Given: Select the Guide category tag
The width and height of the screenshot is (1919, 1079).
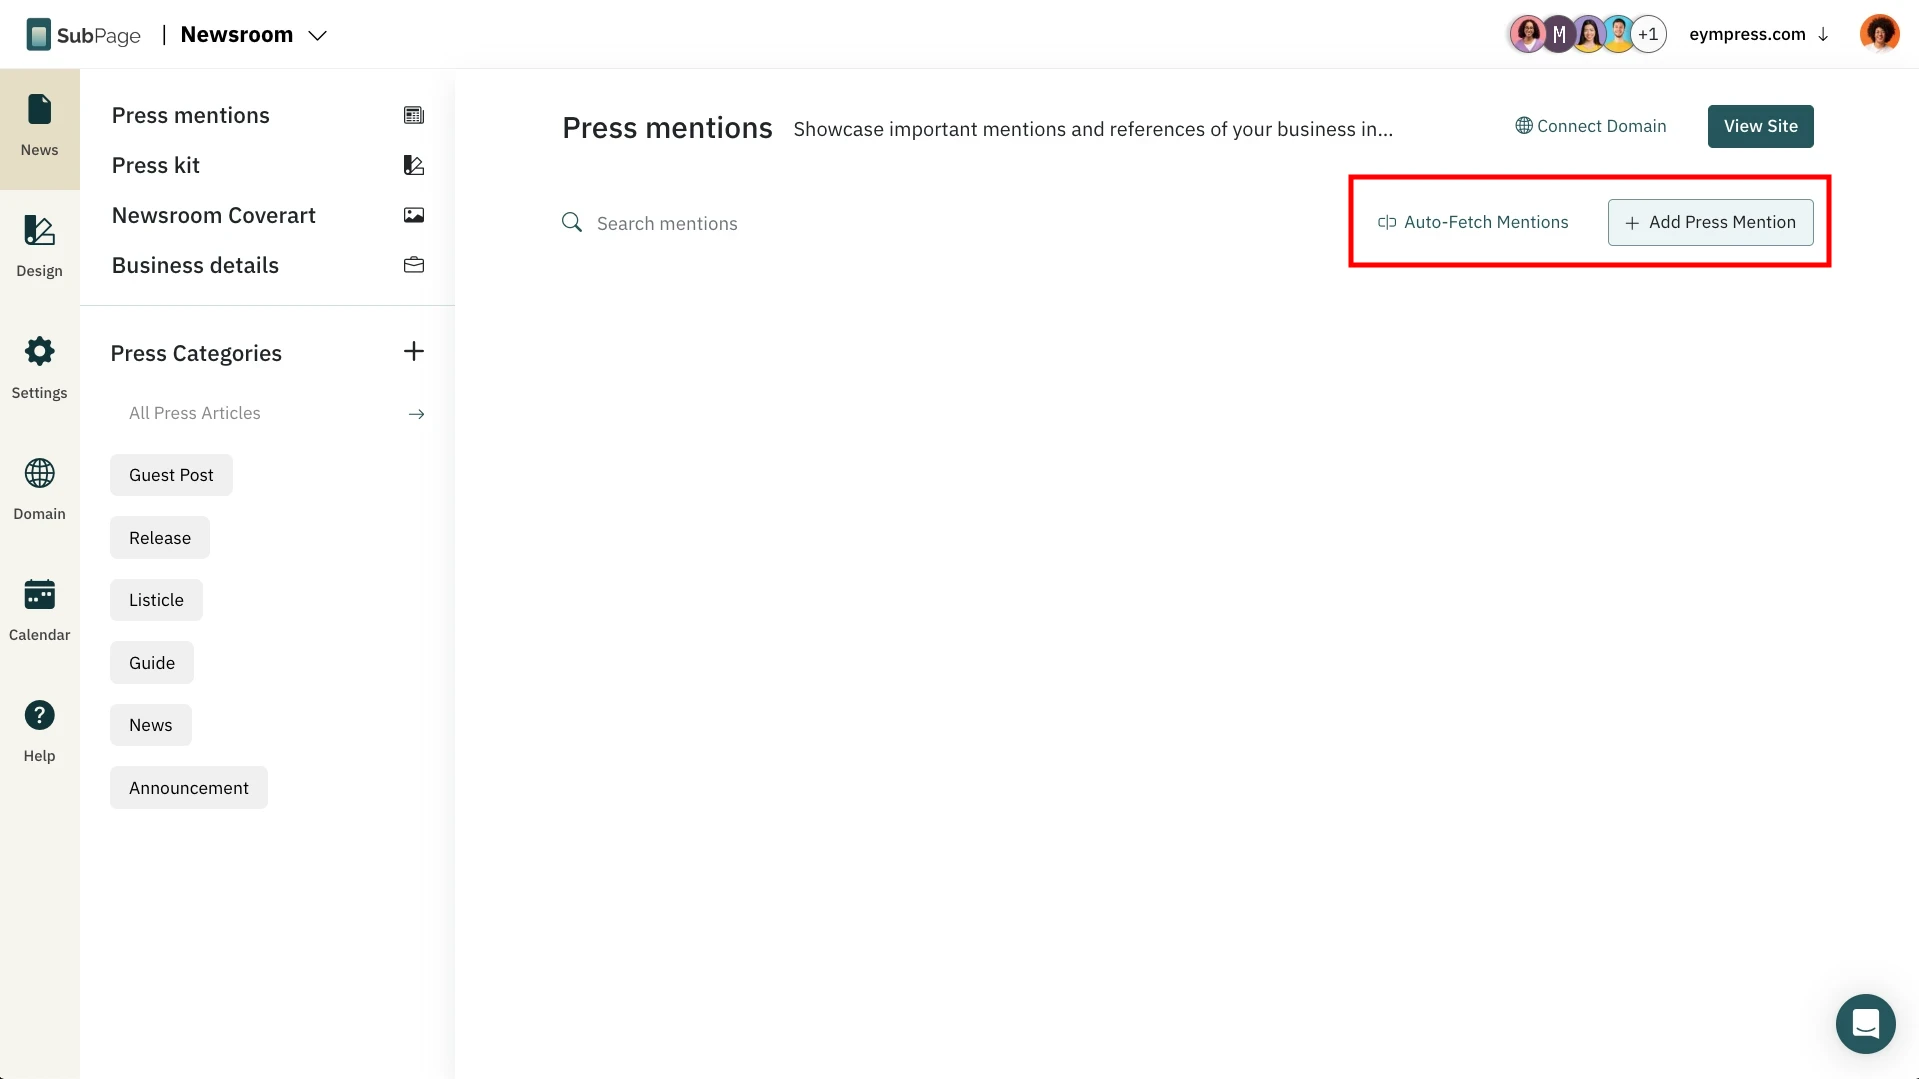Looking at the screenshot, I should coord(152,663).
